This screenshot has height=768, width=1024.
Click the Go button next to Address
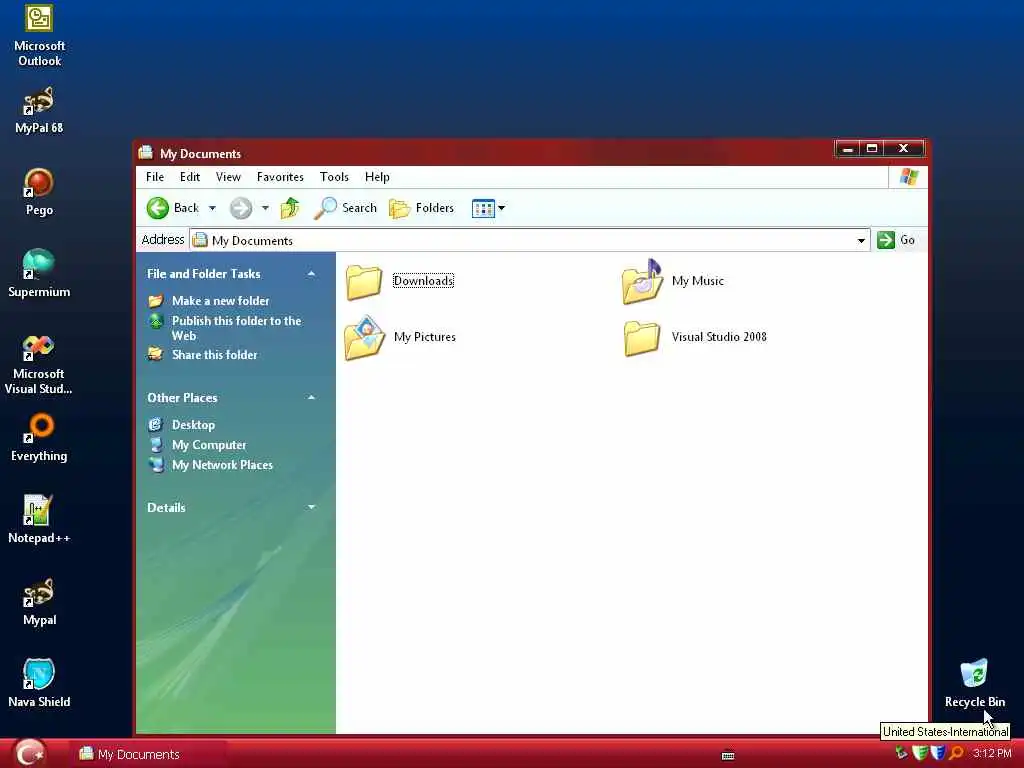[897, 240]
